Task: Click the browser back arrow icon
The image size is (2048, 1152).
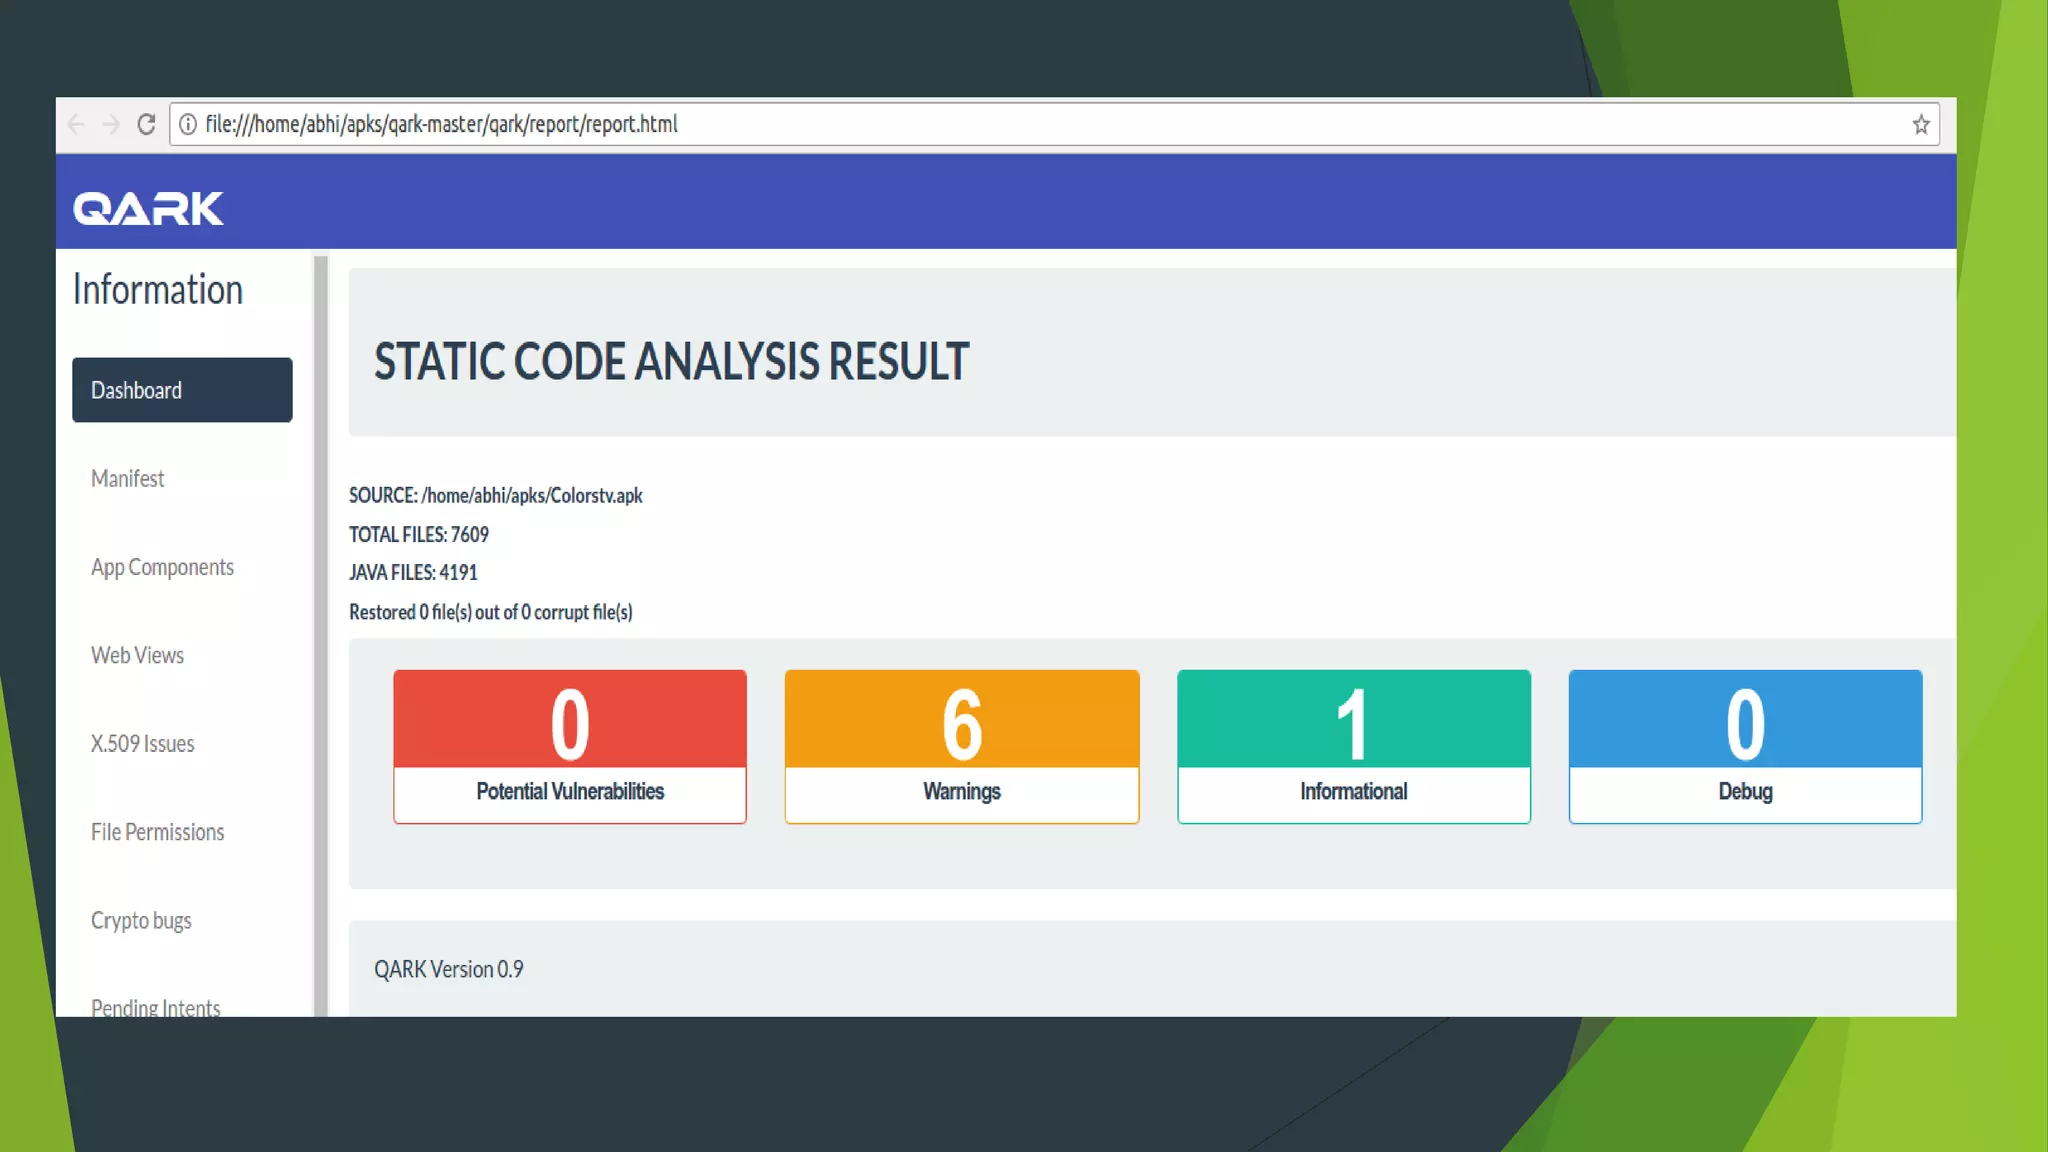Action: 76,124
